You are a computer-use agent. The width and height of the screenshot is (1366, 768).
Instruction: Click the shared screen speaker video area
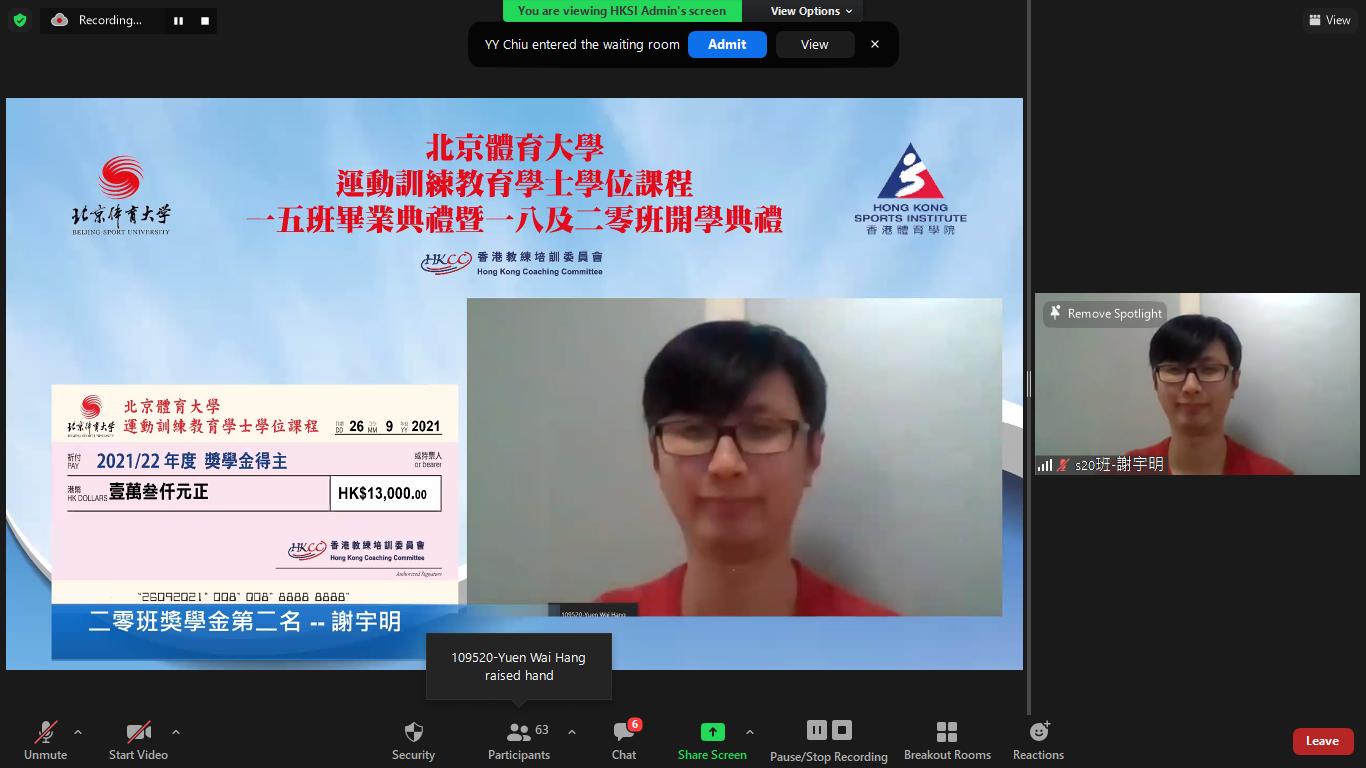pos(734,457)
